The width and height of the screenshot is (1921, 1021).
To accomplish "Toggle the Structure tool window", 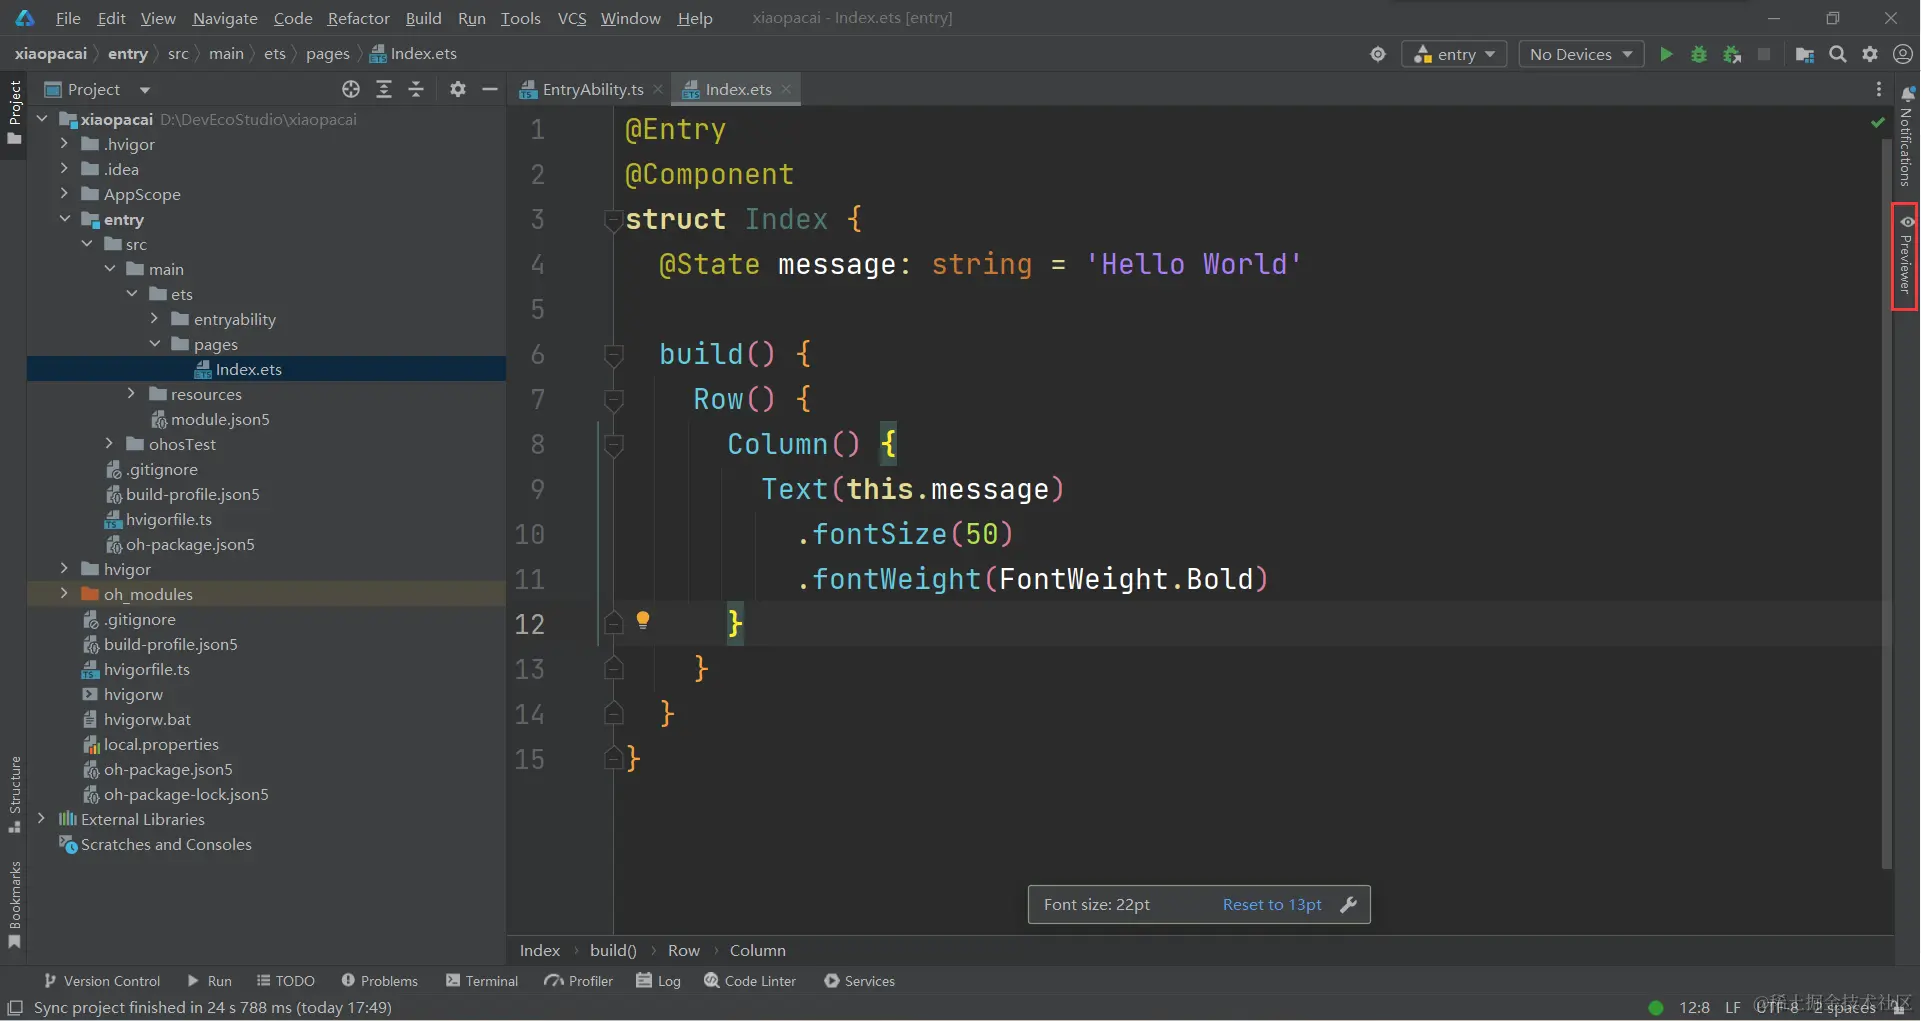I will [14, 795].
